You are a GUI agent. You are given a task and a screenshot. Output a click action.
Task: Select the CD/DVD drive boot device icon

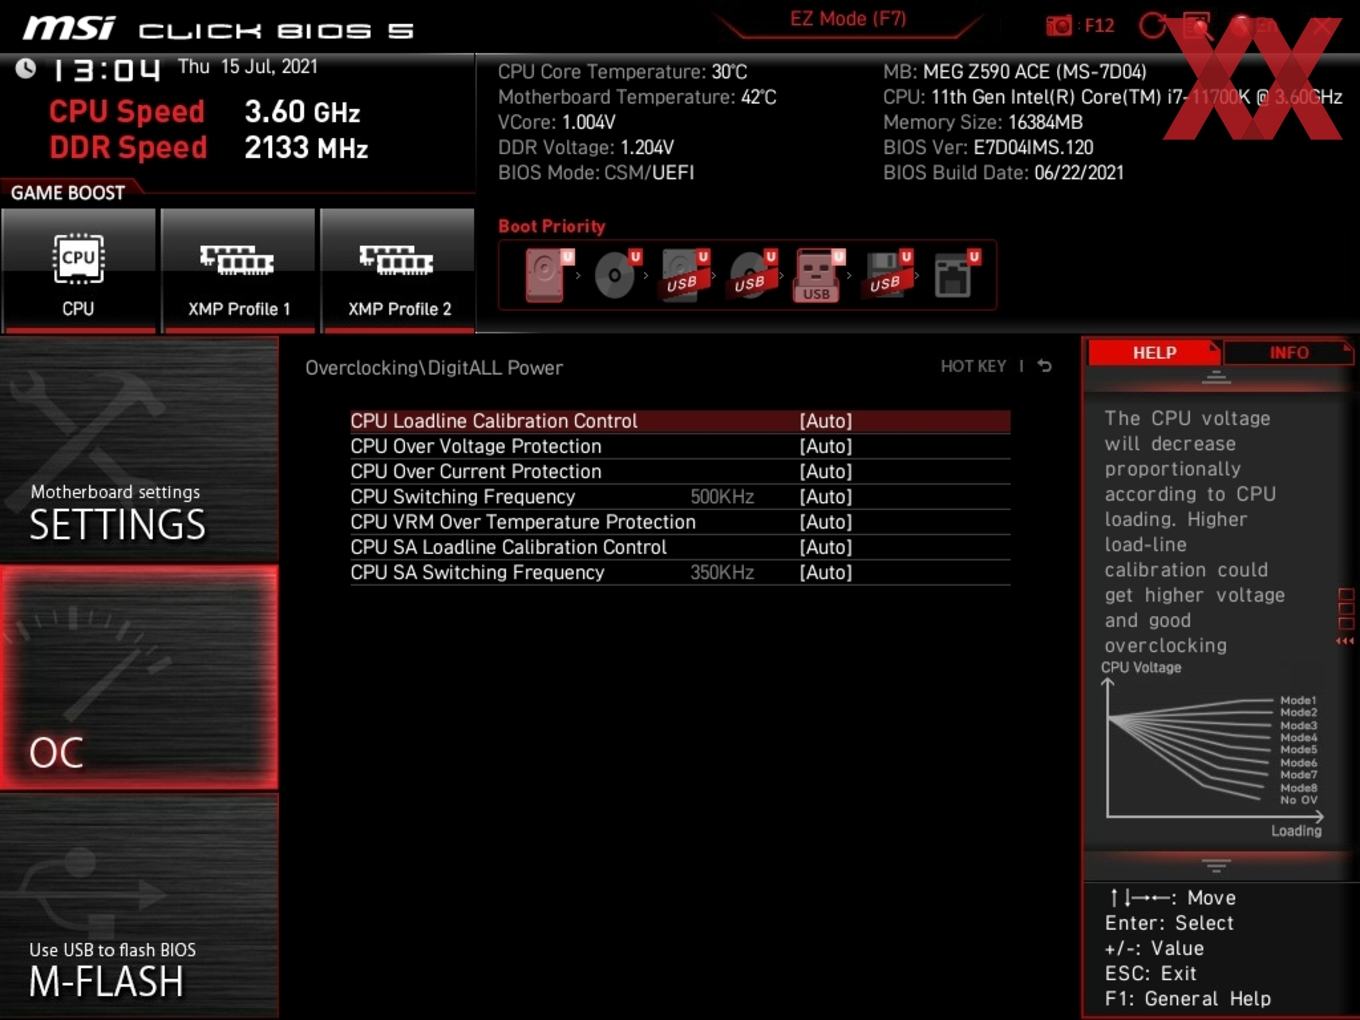pyautogui.click(x=617, y=274)
